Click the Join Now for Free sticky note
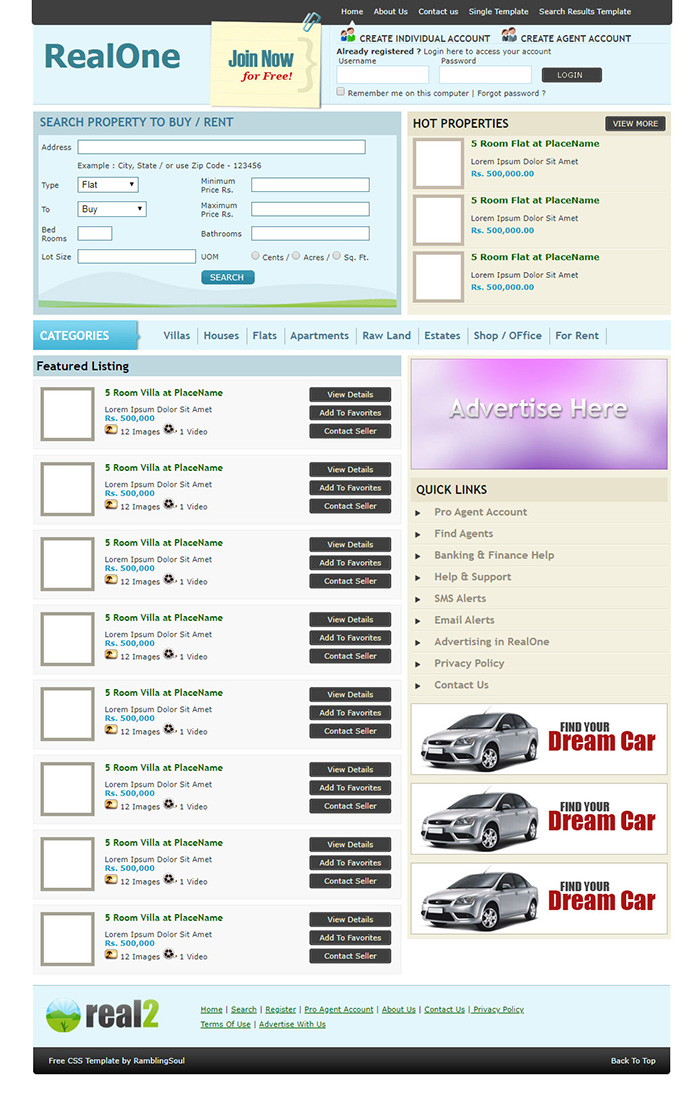 265,64
